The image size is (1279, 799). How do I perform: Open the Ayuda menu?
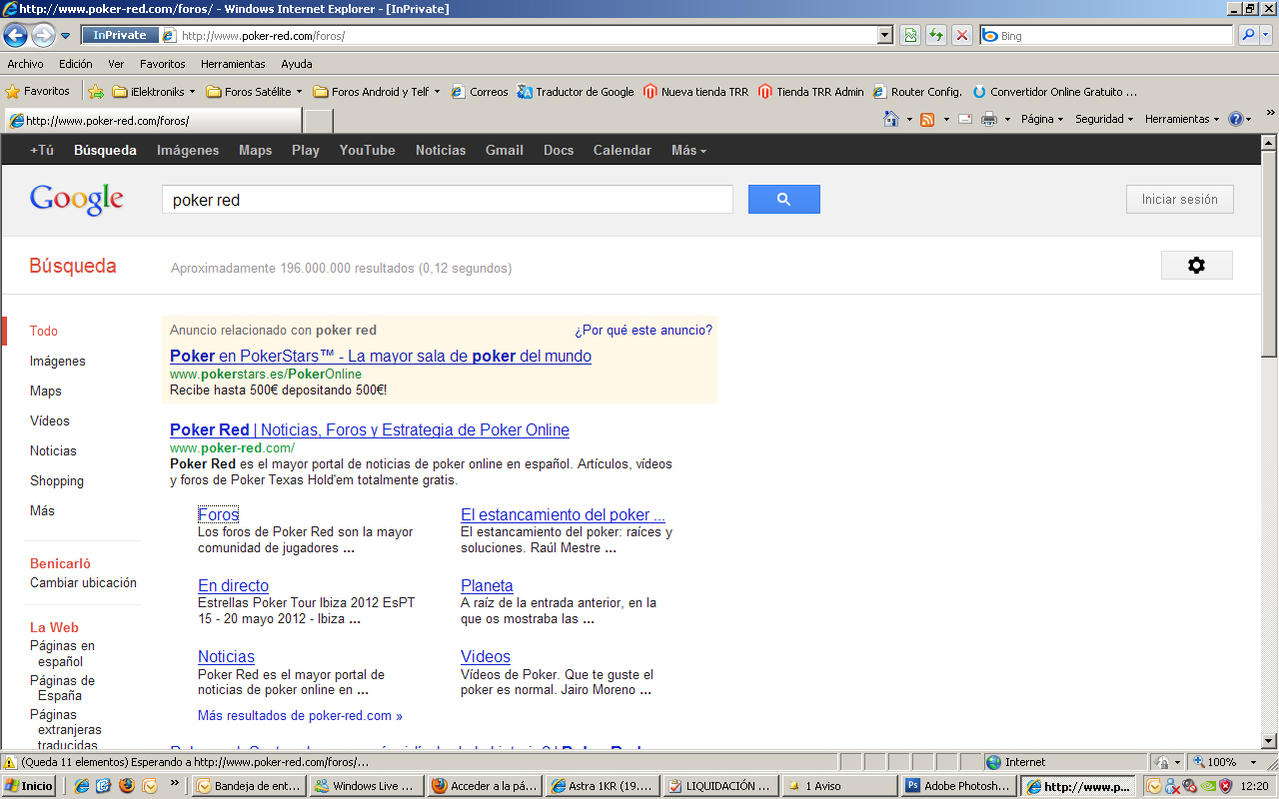[x=297, y=64]
